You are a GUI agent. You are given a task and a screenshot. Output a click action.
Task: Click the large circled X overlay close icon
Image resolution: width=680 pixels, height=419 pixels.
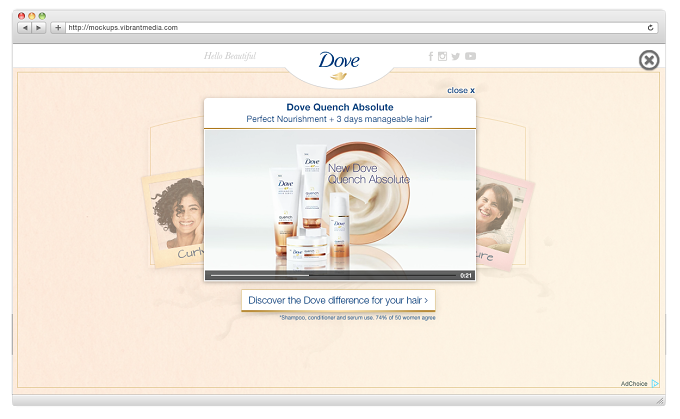point(649,60)
